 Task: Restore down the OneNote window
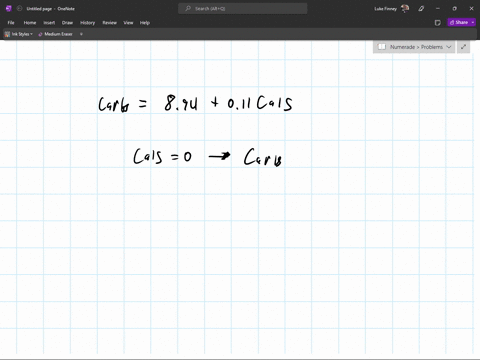pyautogui.click(x=454, y=9)
